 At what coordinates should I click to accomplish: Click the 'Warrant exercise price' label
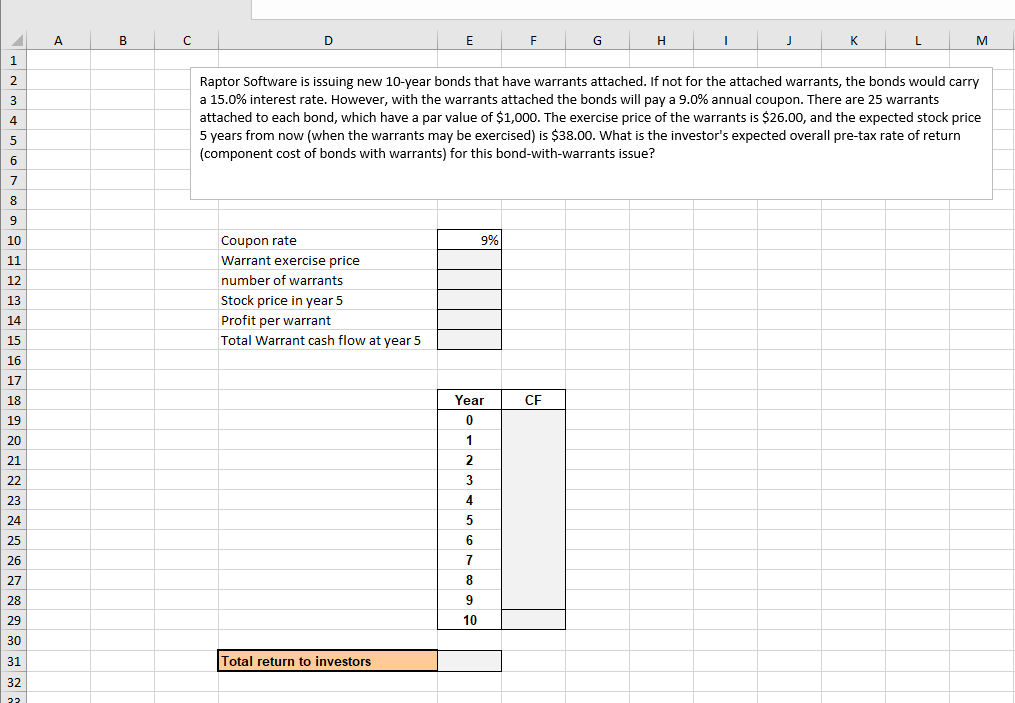[290, 260]
